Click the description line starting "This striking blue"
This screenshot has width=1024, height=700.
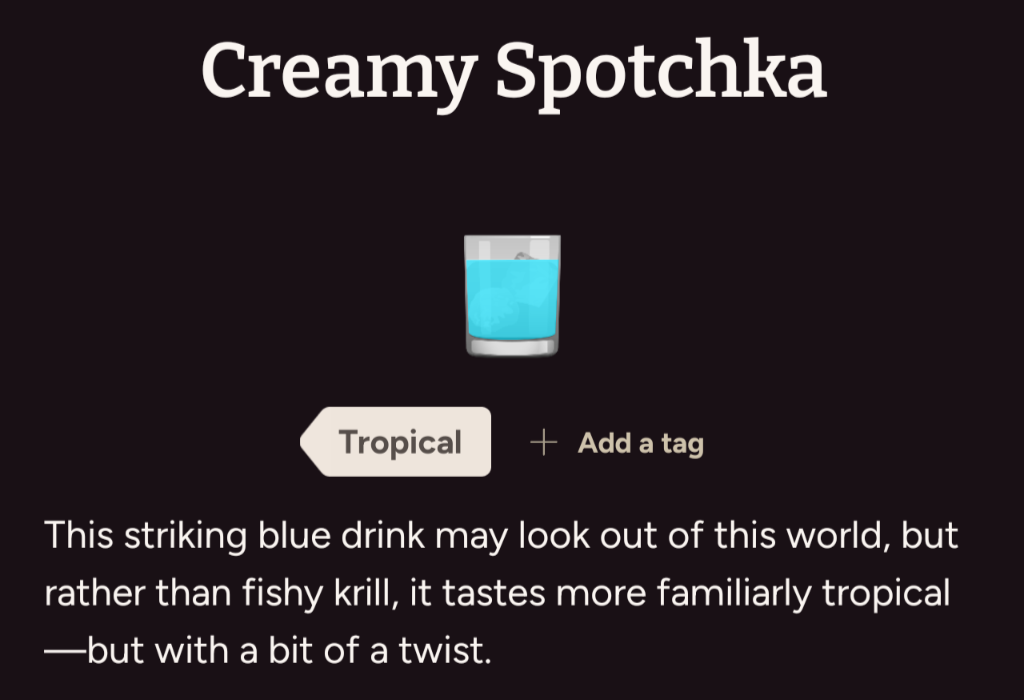(x=500, y=535)
